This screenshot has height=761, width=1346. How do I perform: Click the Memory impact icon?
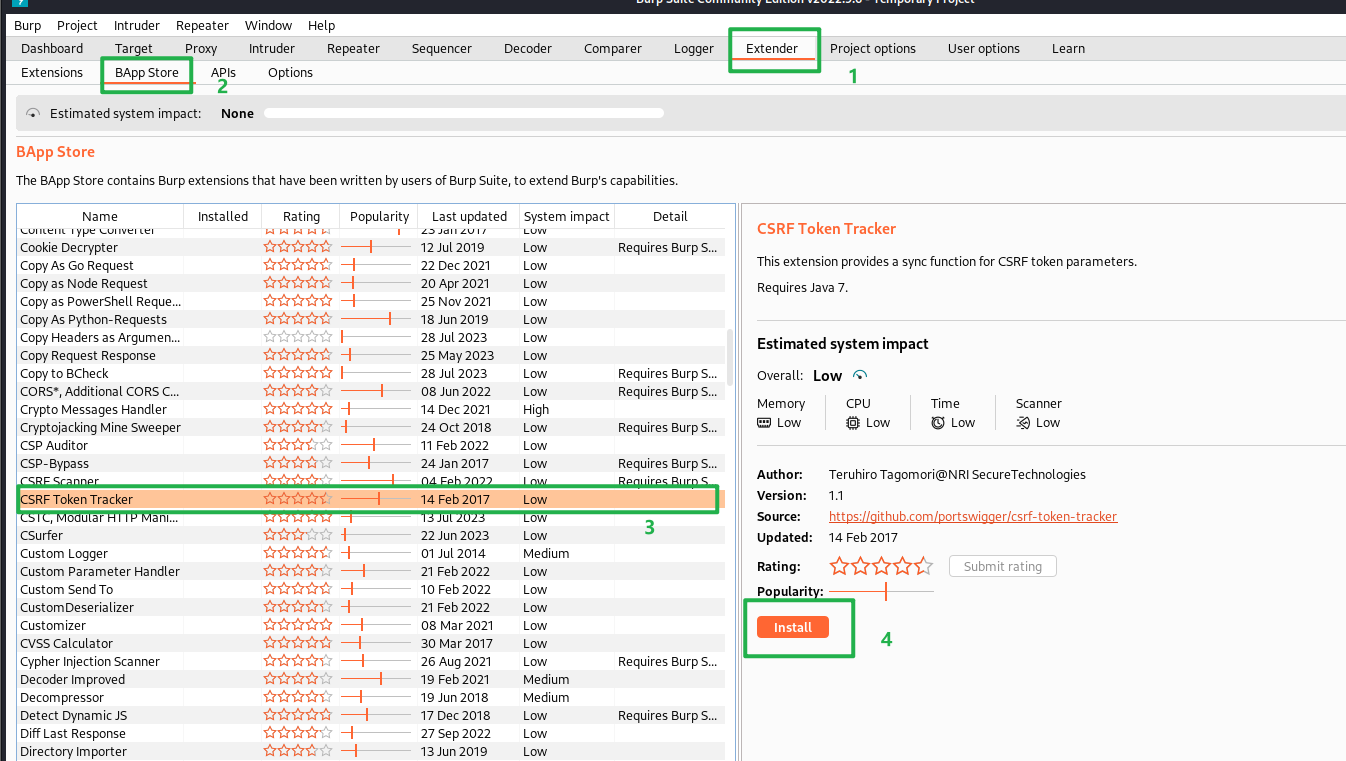click(765, 423)
